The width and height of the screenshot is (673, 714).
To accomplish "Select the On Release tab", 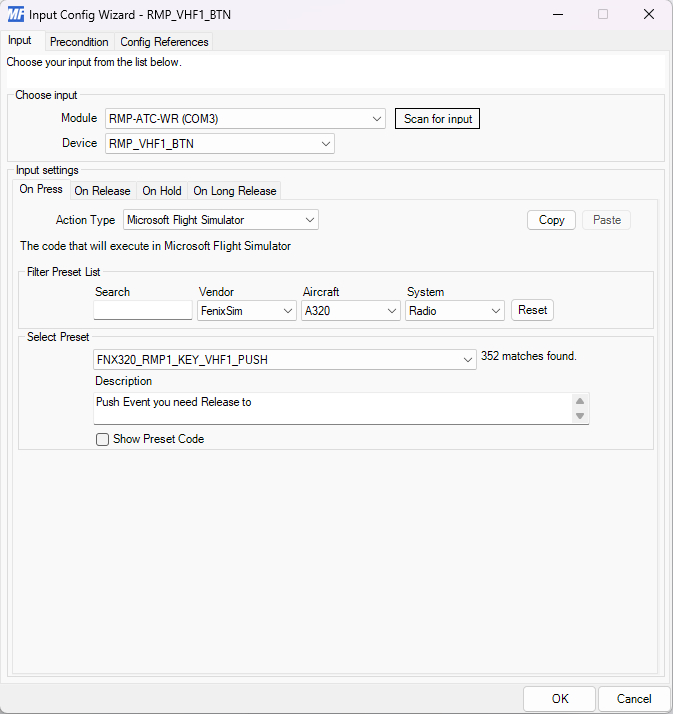I will coord(102,191).
